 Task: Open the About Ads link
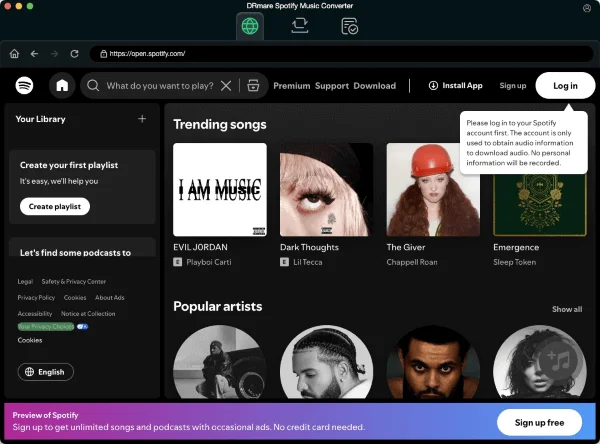[110, 297]
